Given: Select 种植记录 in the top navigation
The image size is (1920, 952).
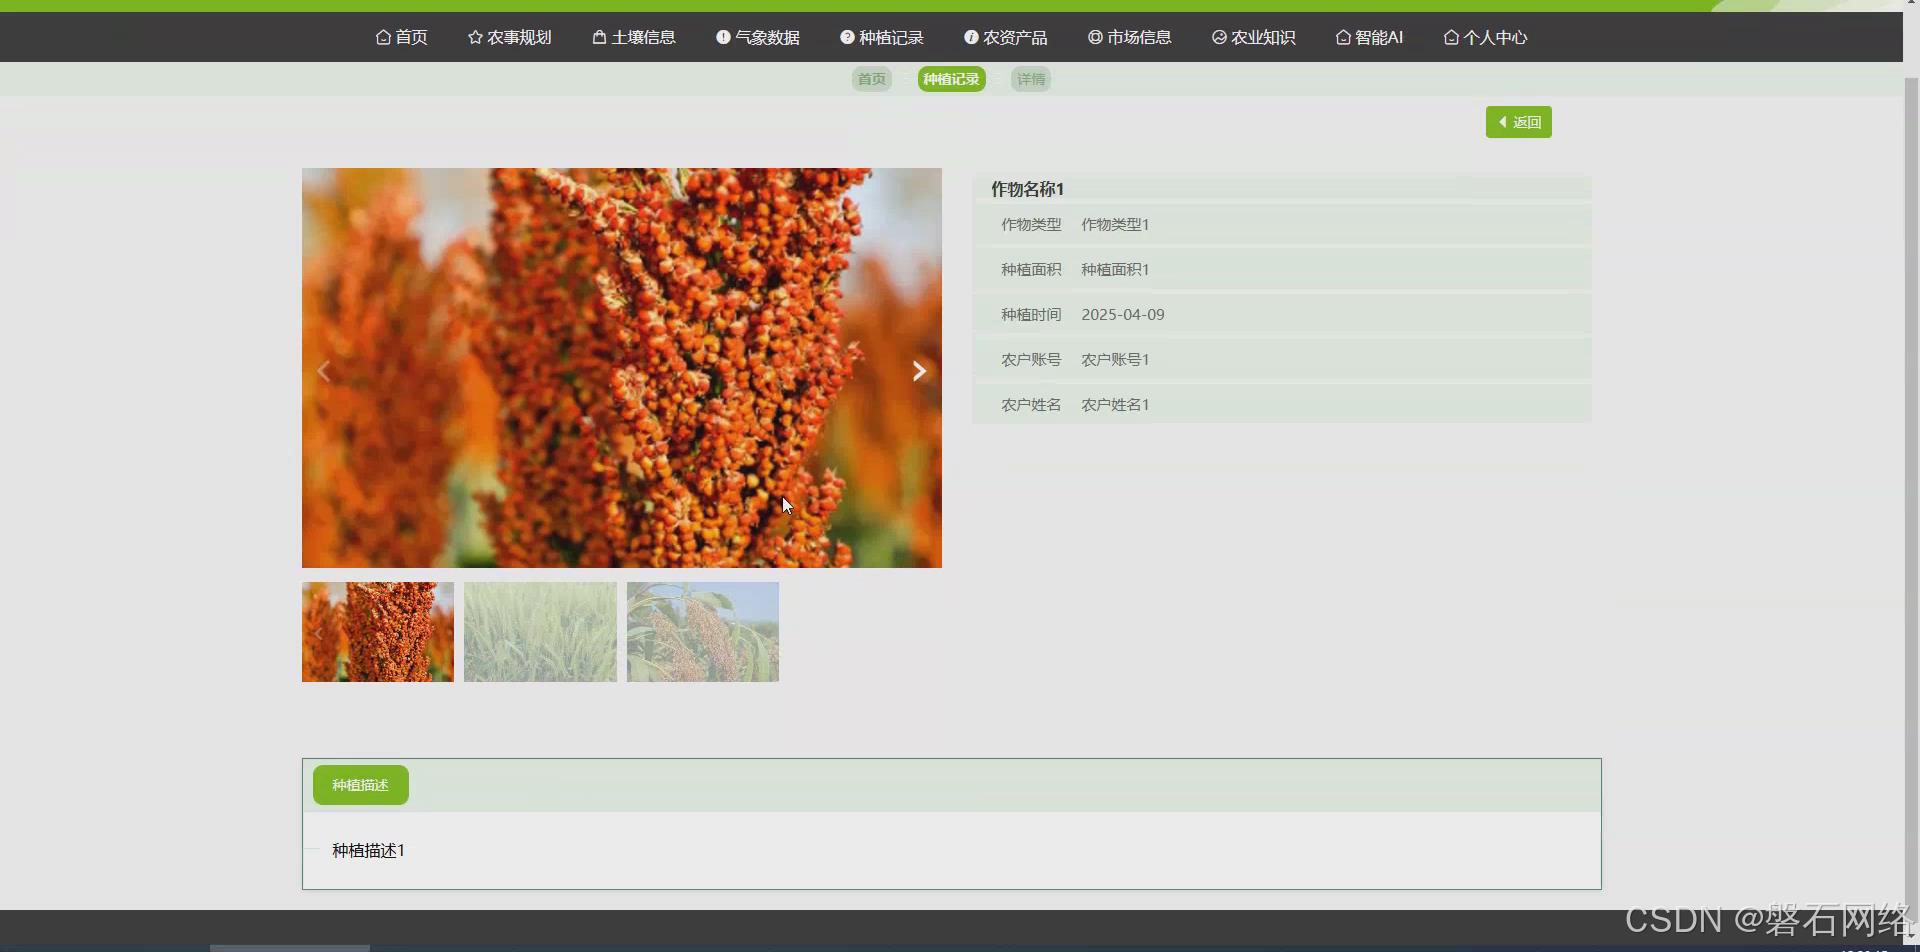Looking at the screenshot, I should click(x=882, y=37).
